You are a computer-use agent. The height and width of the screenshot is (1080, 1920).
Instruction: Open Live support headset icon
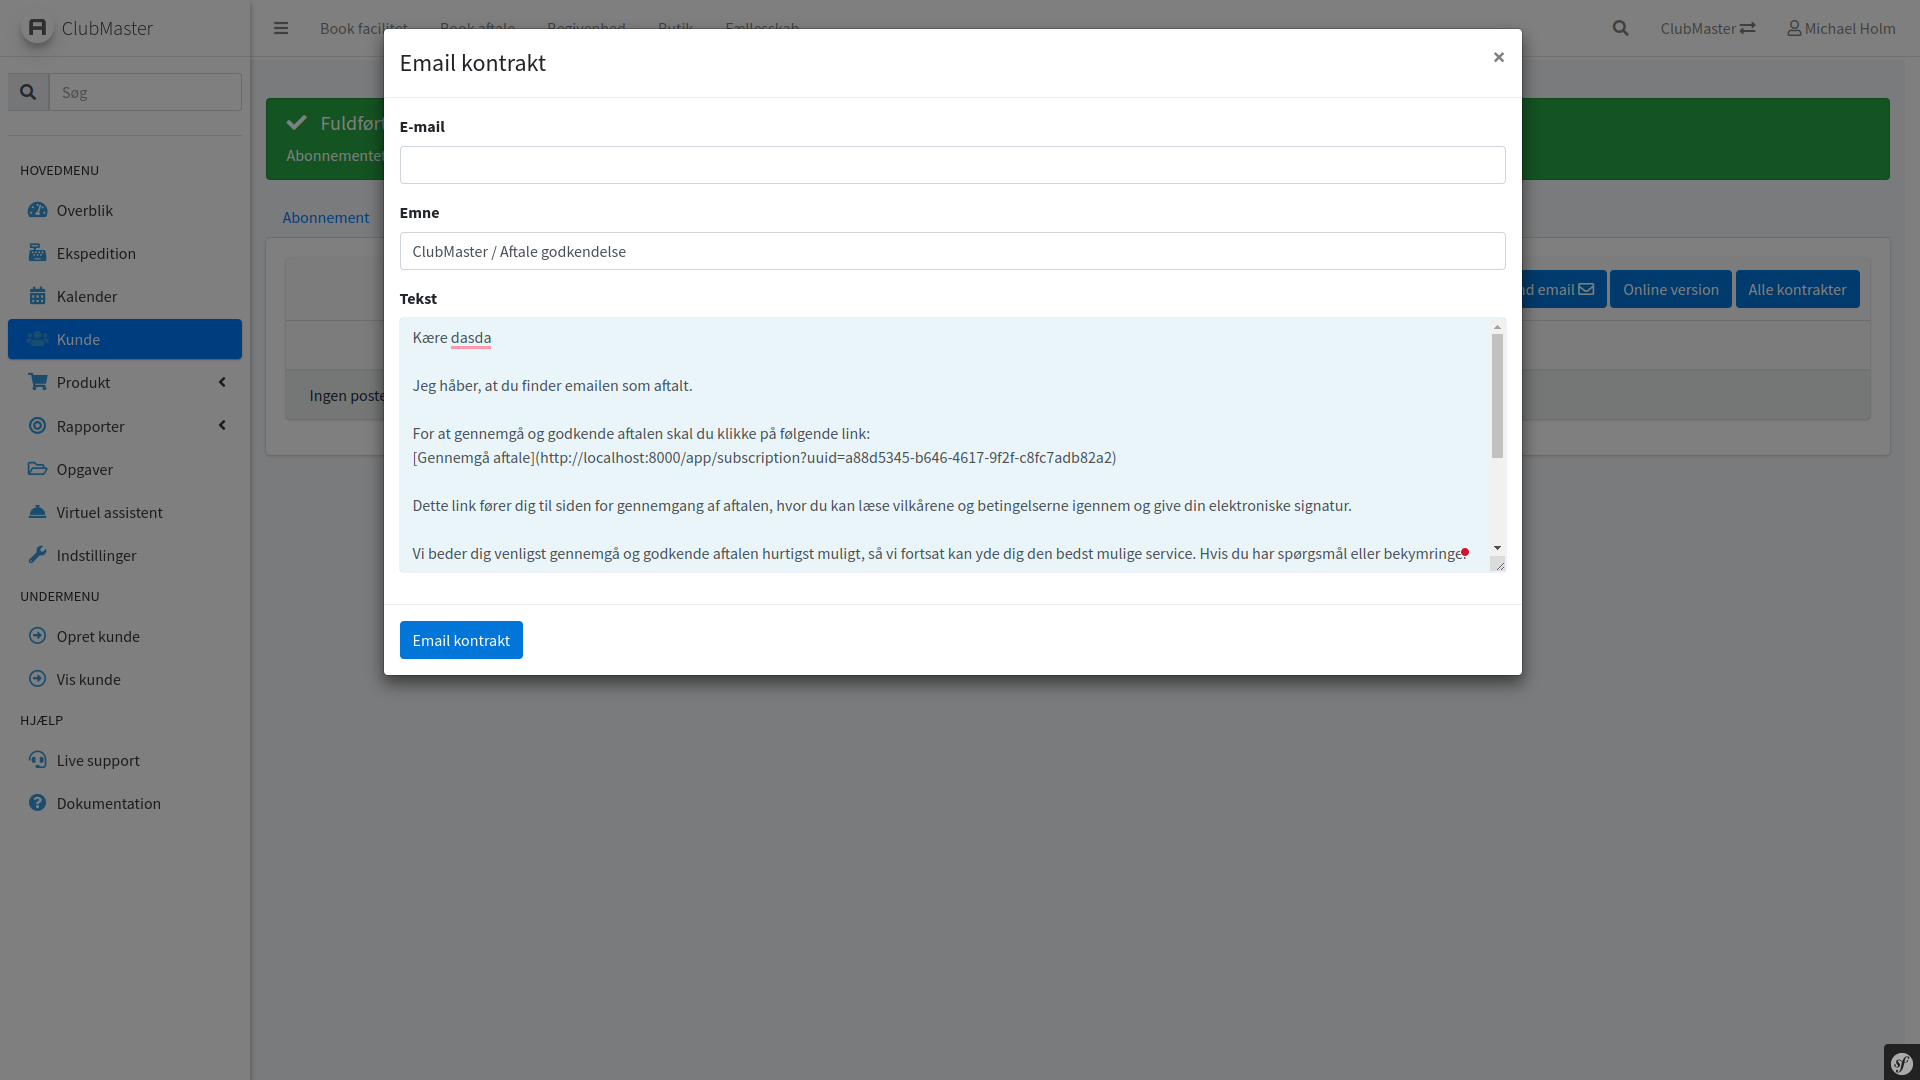[x=37, y=760]
